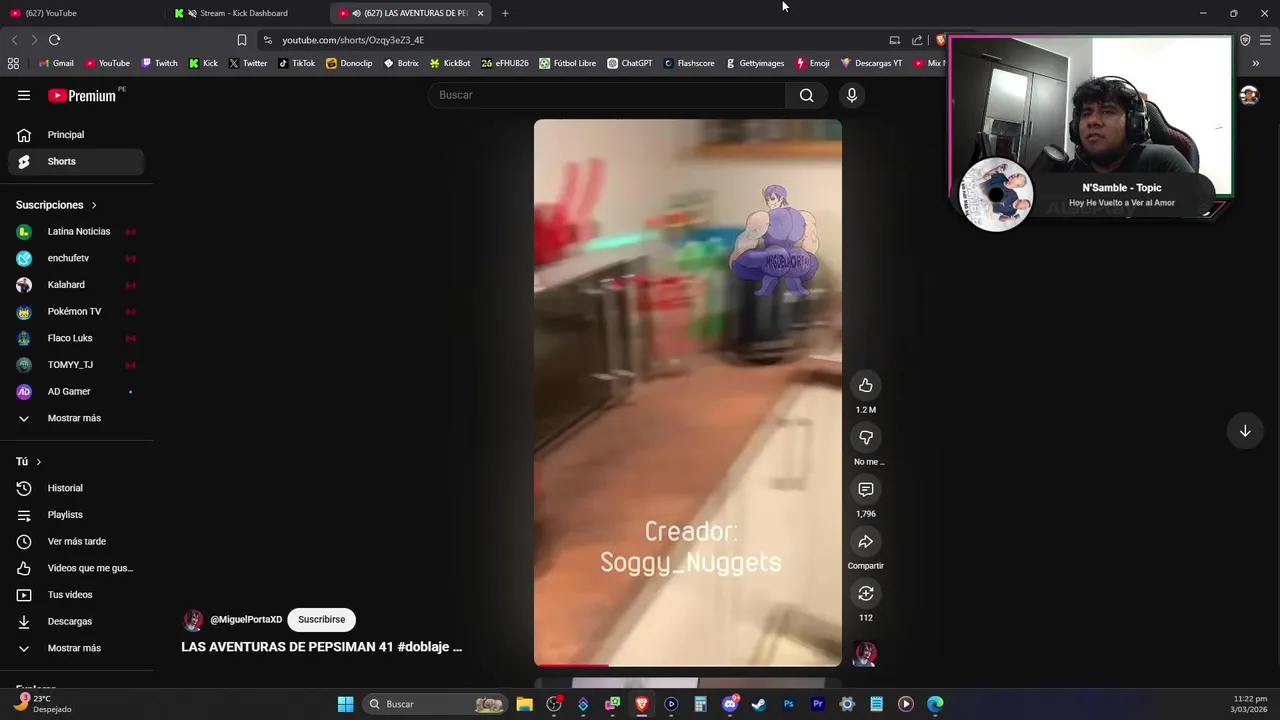
Task: Open the Principal home page
Action: click(76, 135)
